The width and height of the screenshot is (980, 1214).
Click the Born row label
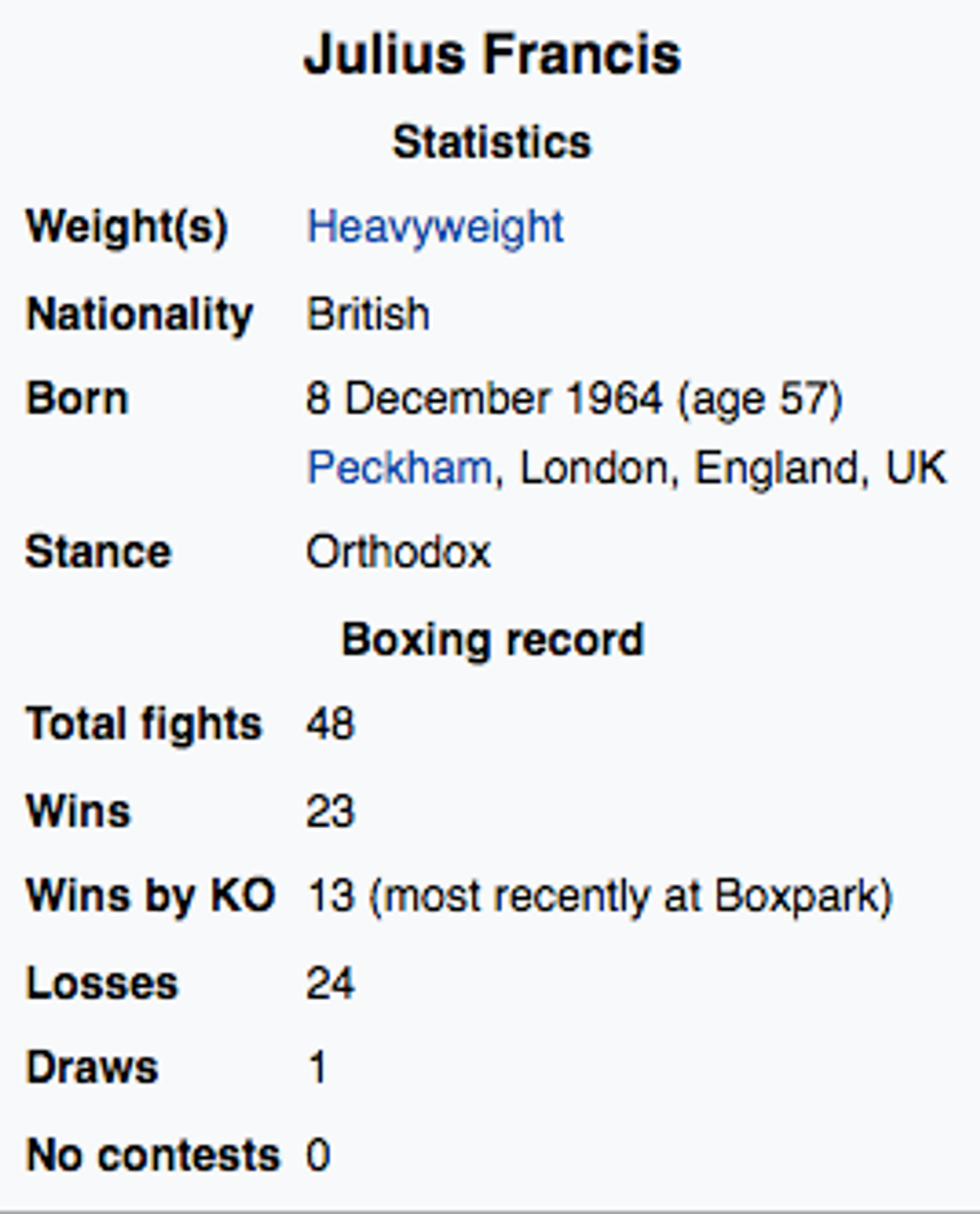click(x=76, y=399)
